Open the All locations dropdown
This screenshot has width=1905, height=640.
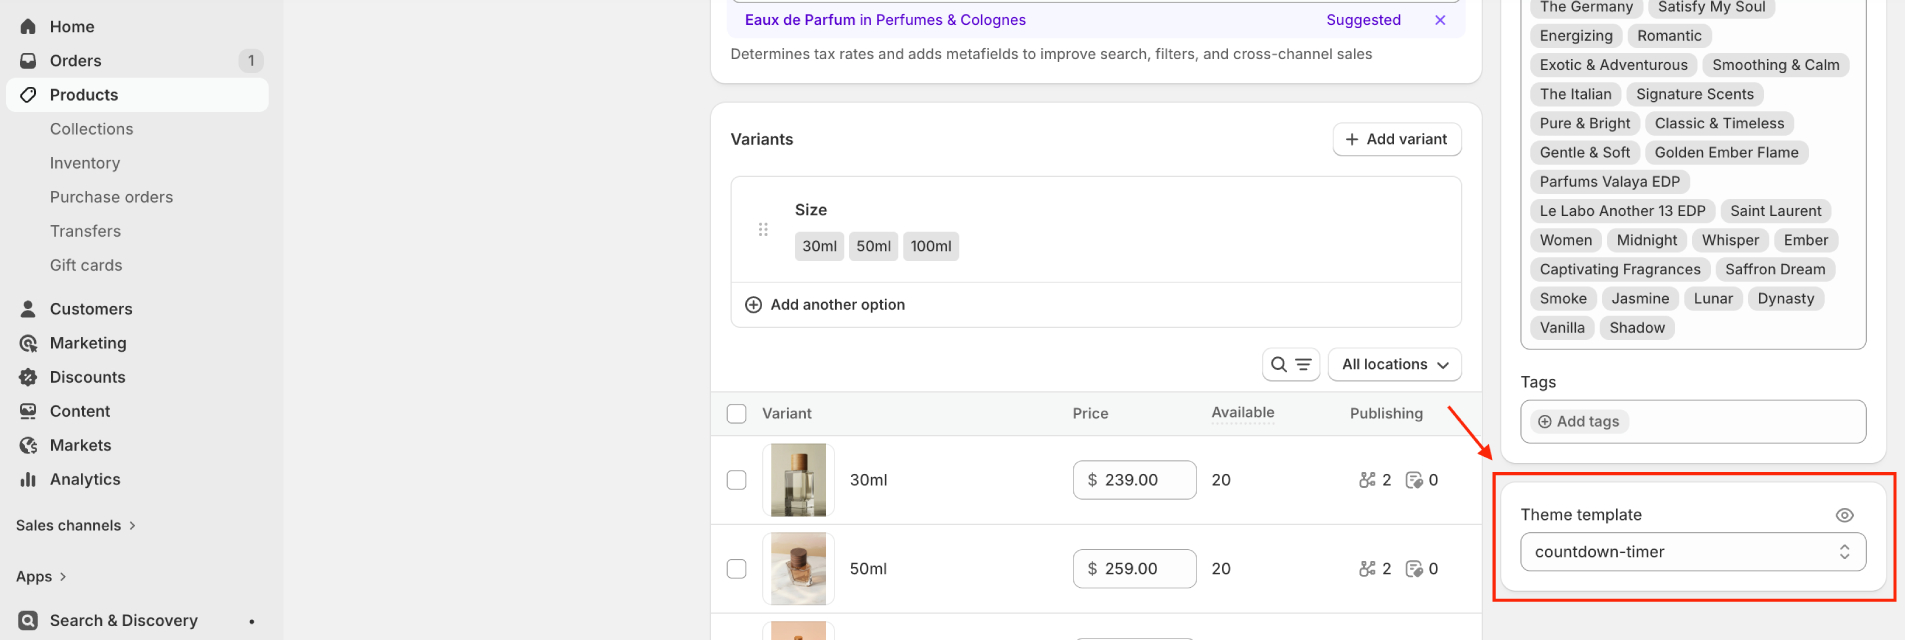[x=1395, y=365]
